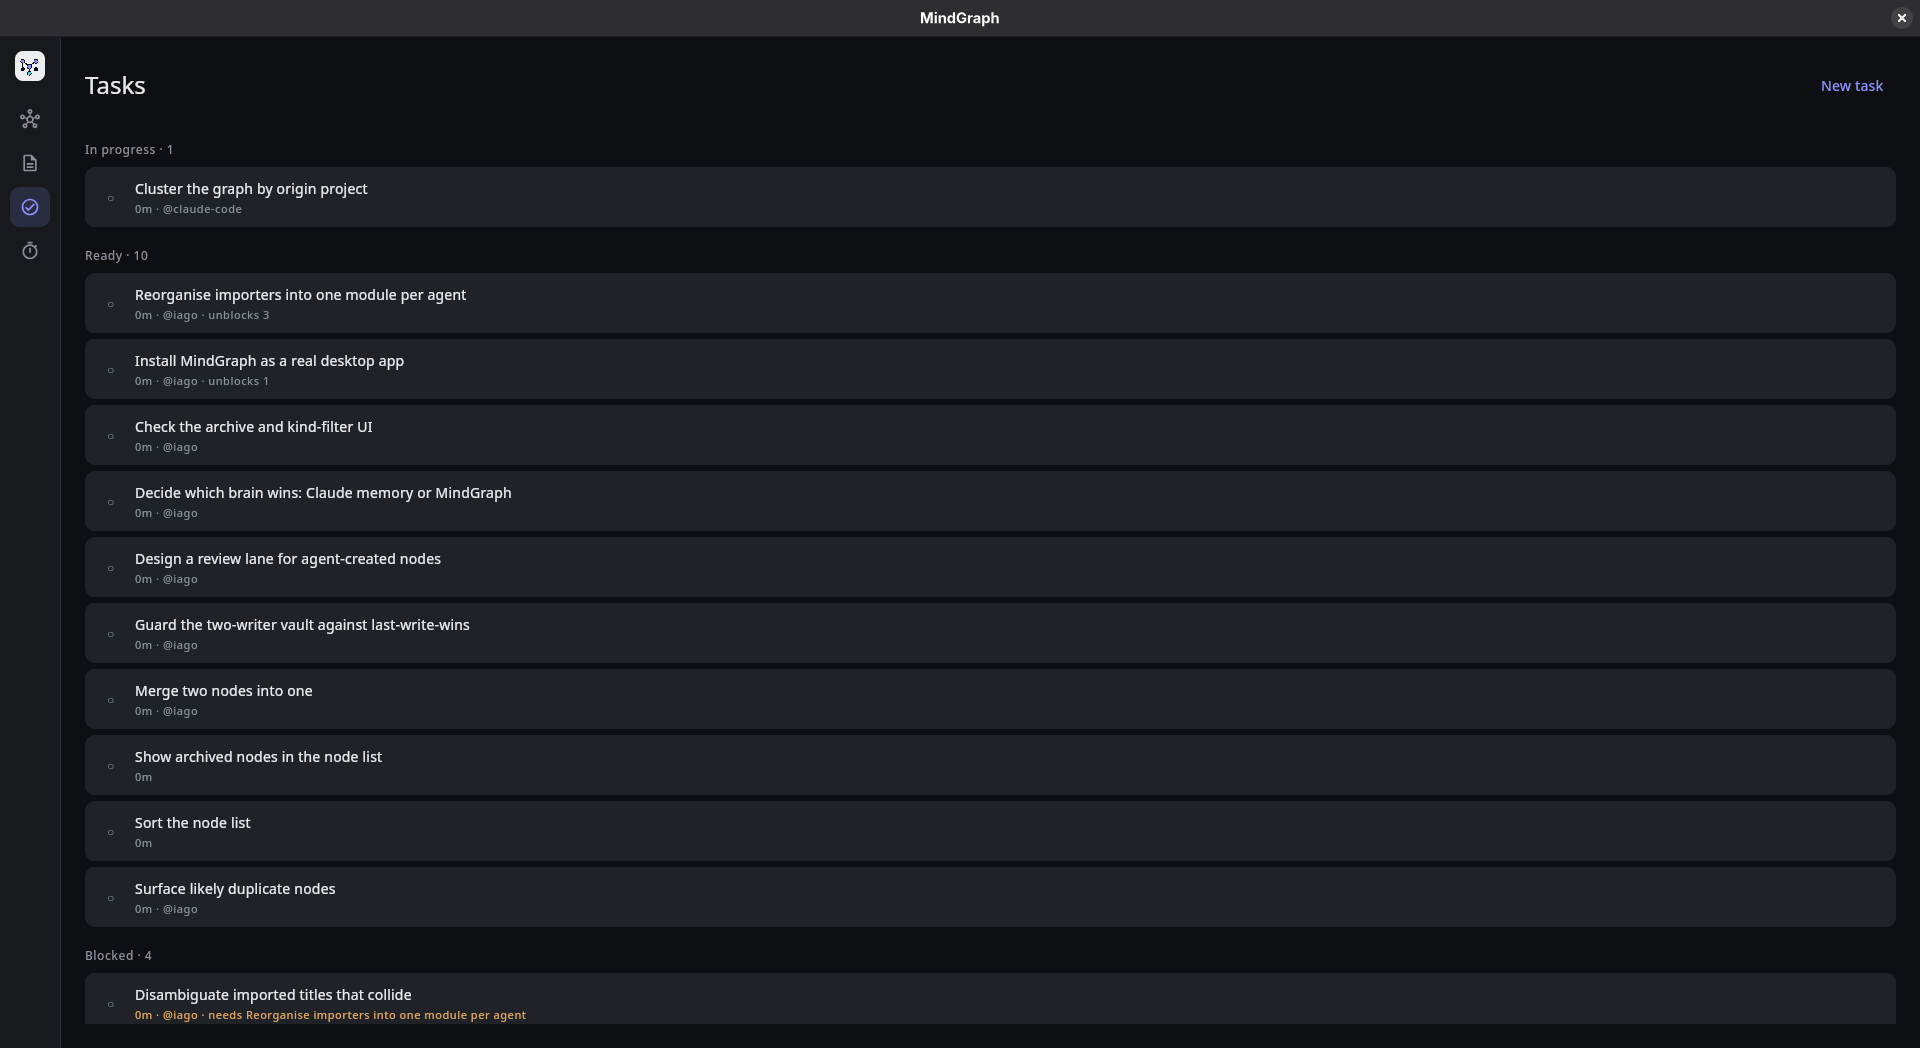This screenshot has width=1920, height=1048.
Task: Open "Install MindGraph as a real desktop app"
Action: click(x=269, y=361)
